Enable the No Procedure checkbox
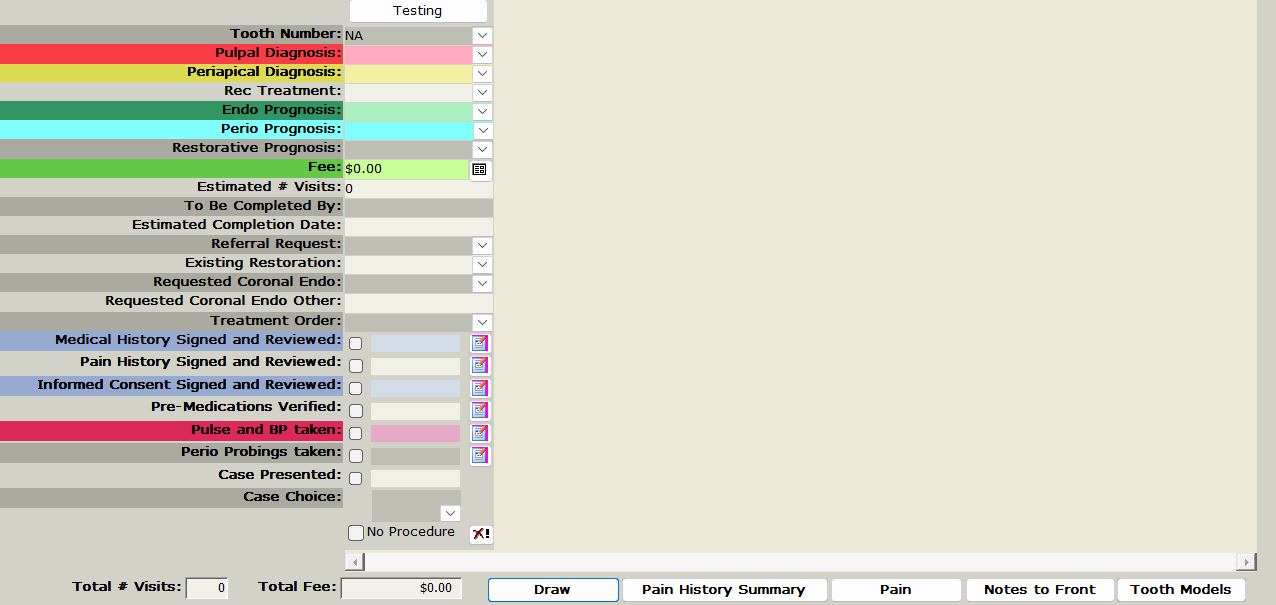The width and height of the screenshot is (1276, 605). click(356, 533)
